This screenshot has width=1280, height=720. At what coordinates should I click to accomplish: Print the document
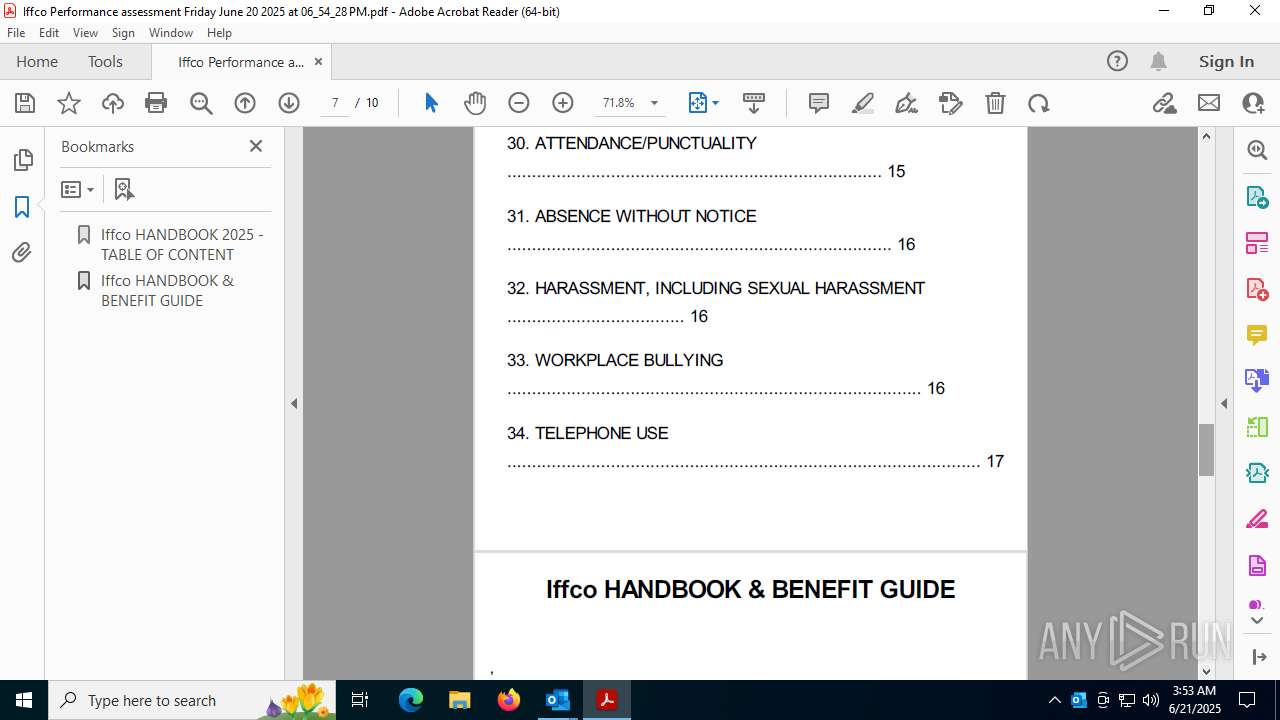(156, 103)
